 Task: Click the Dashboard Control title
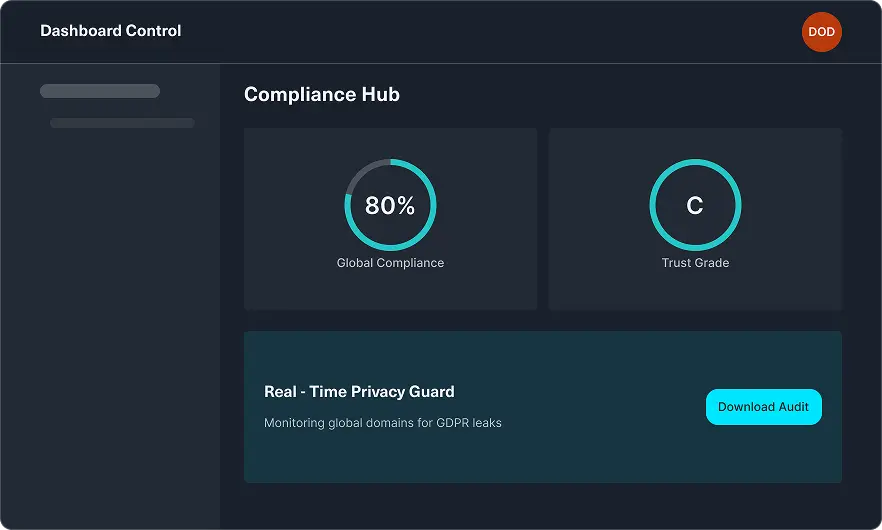(x=111, y=31)
